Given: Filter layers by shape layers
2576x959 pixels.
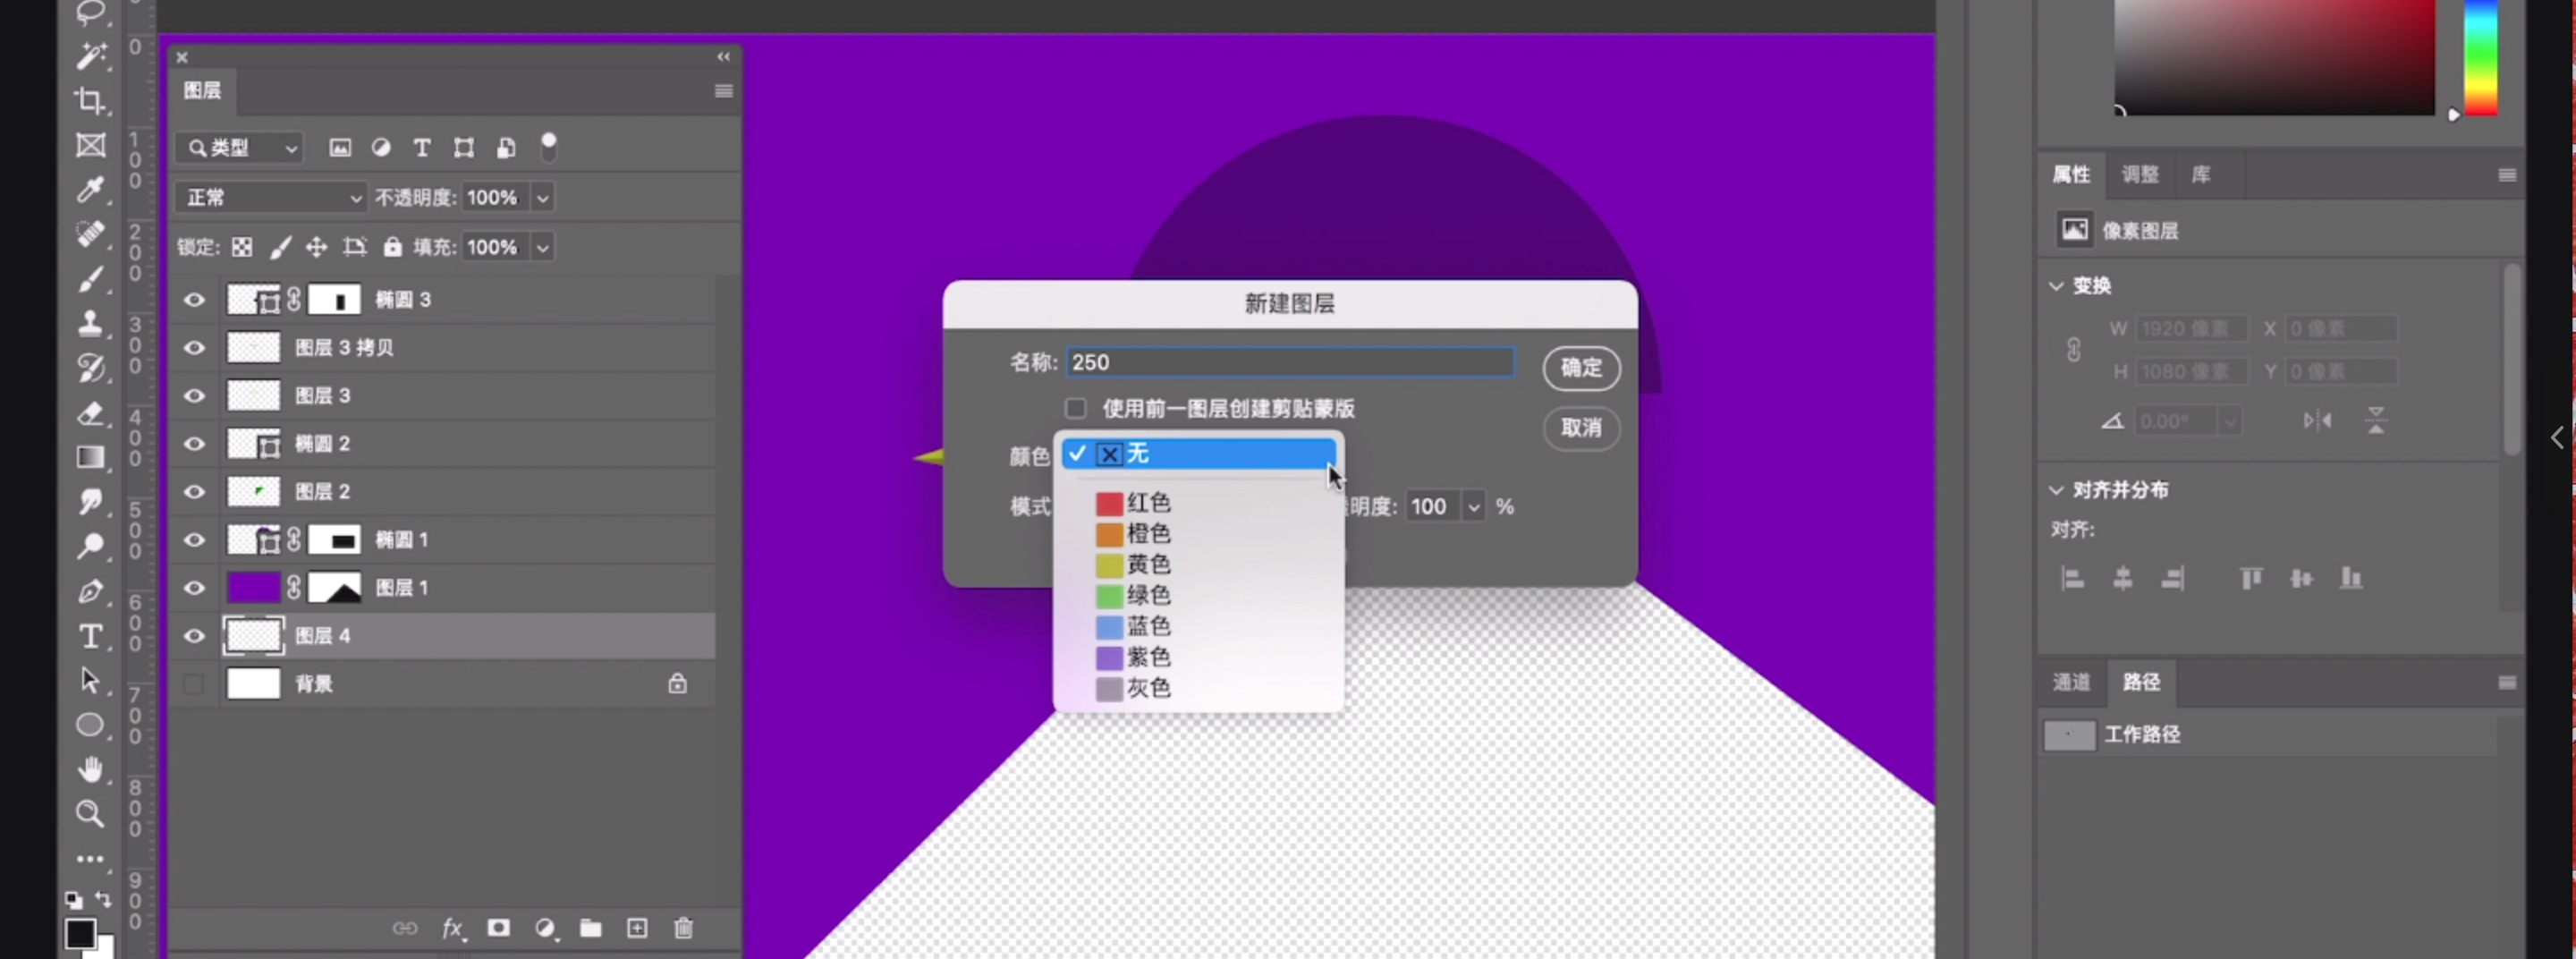Looking at the screenshot, I should click(464, 148).
